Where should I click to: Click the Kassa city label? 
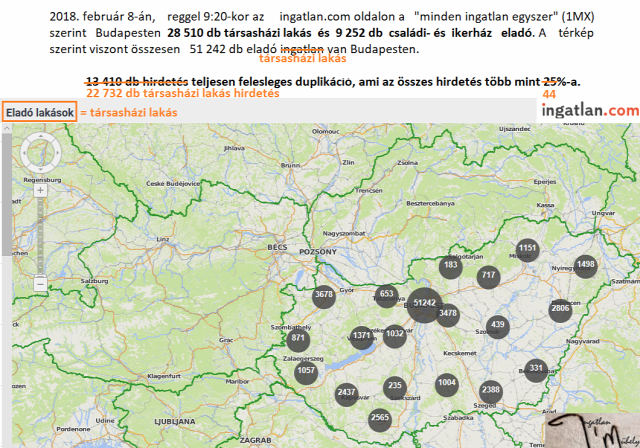545,205
